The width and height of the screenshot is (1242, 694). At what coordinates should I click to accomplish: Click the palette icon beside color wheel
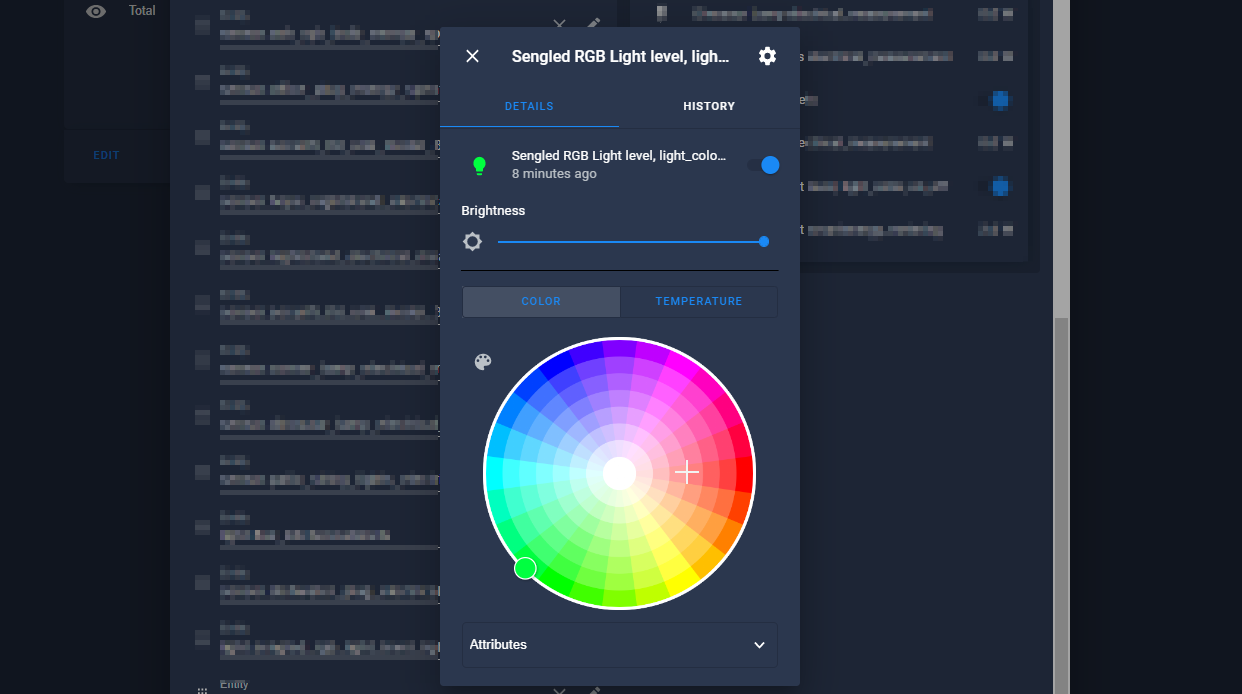click(483, 362)
